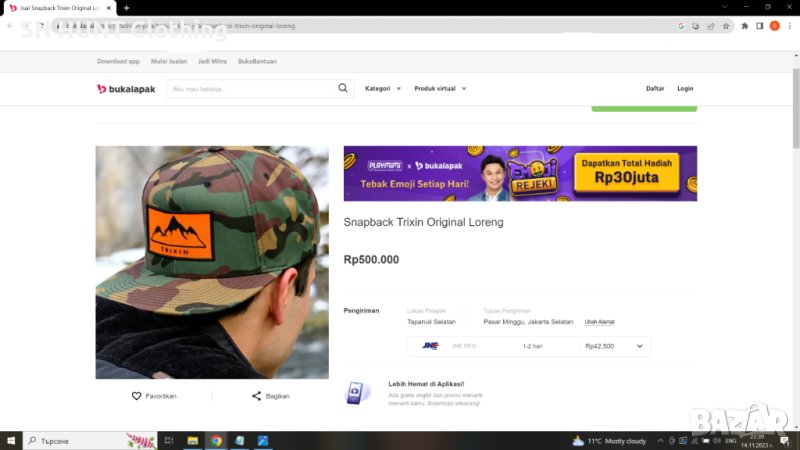The width and height of the screenshot is (800, 450).
Task: Click the Bukalapak search input field
Action: (248, 89)
